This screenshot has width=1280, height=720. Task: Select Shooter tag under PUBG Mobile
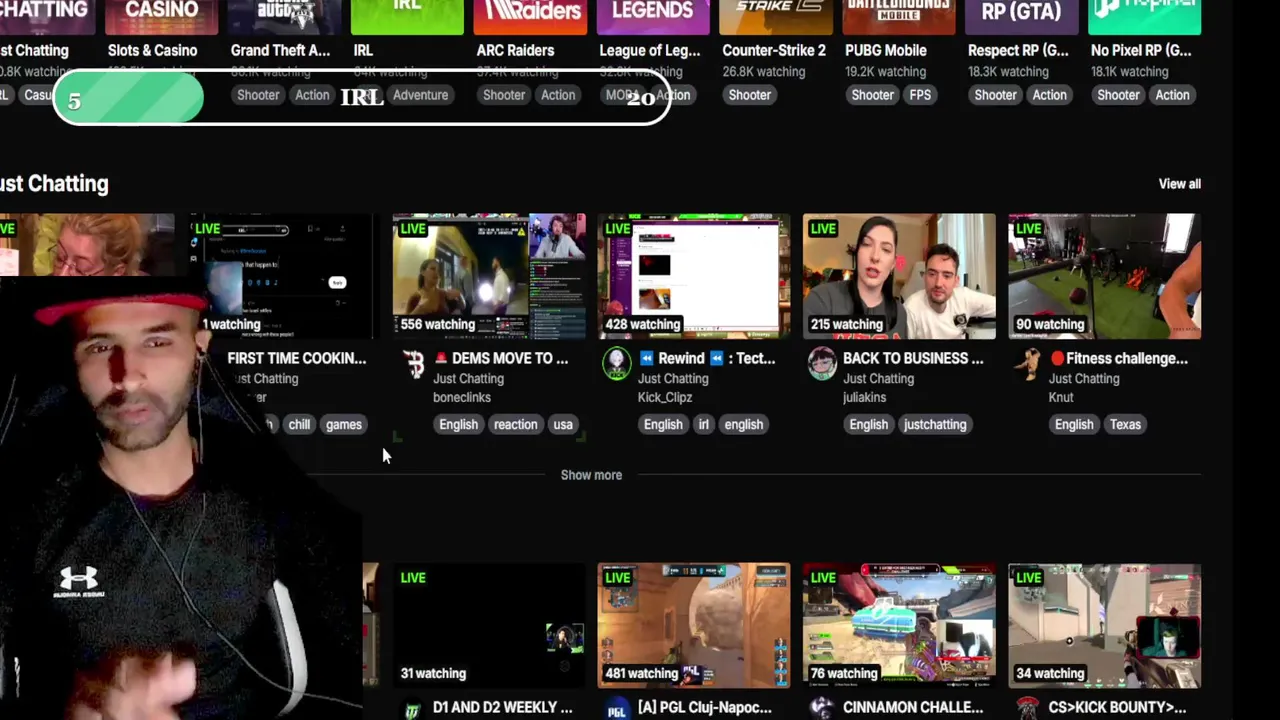tap(872, 95)
